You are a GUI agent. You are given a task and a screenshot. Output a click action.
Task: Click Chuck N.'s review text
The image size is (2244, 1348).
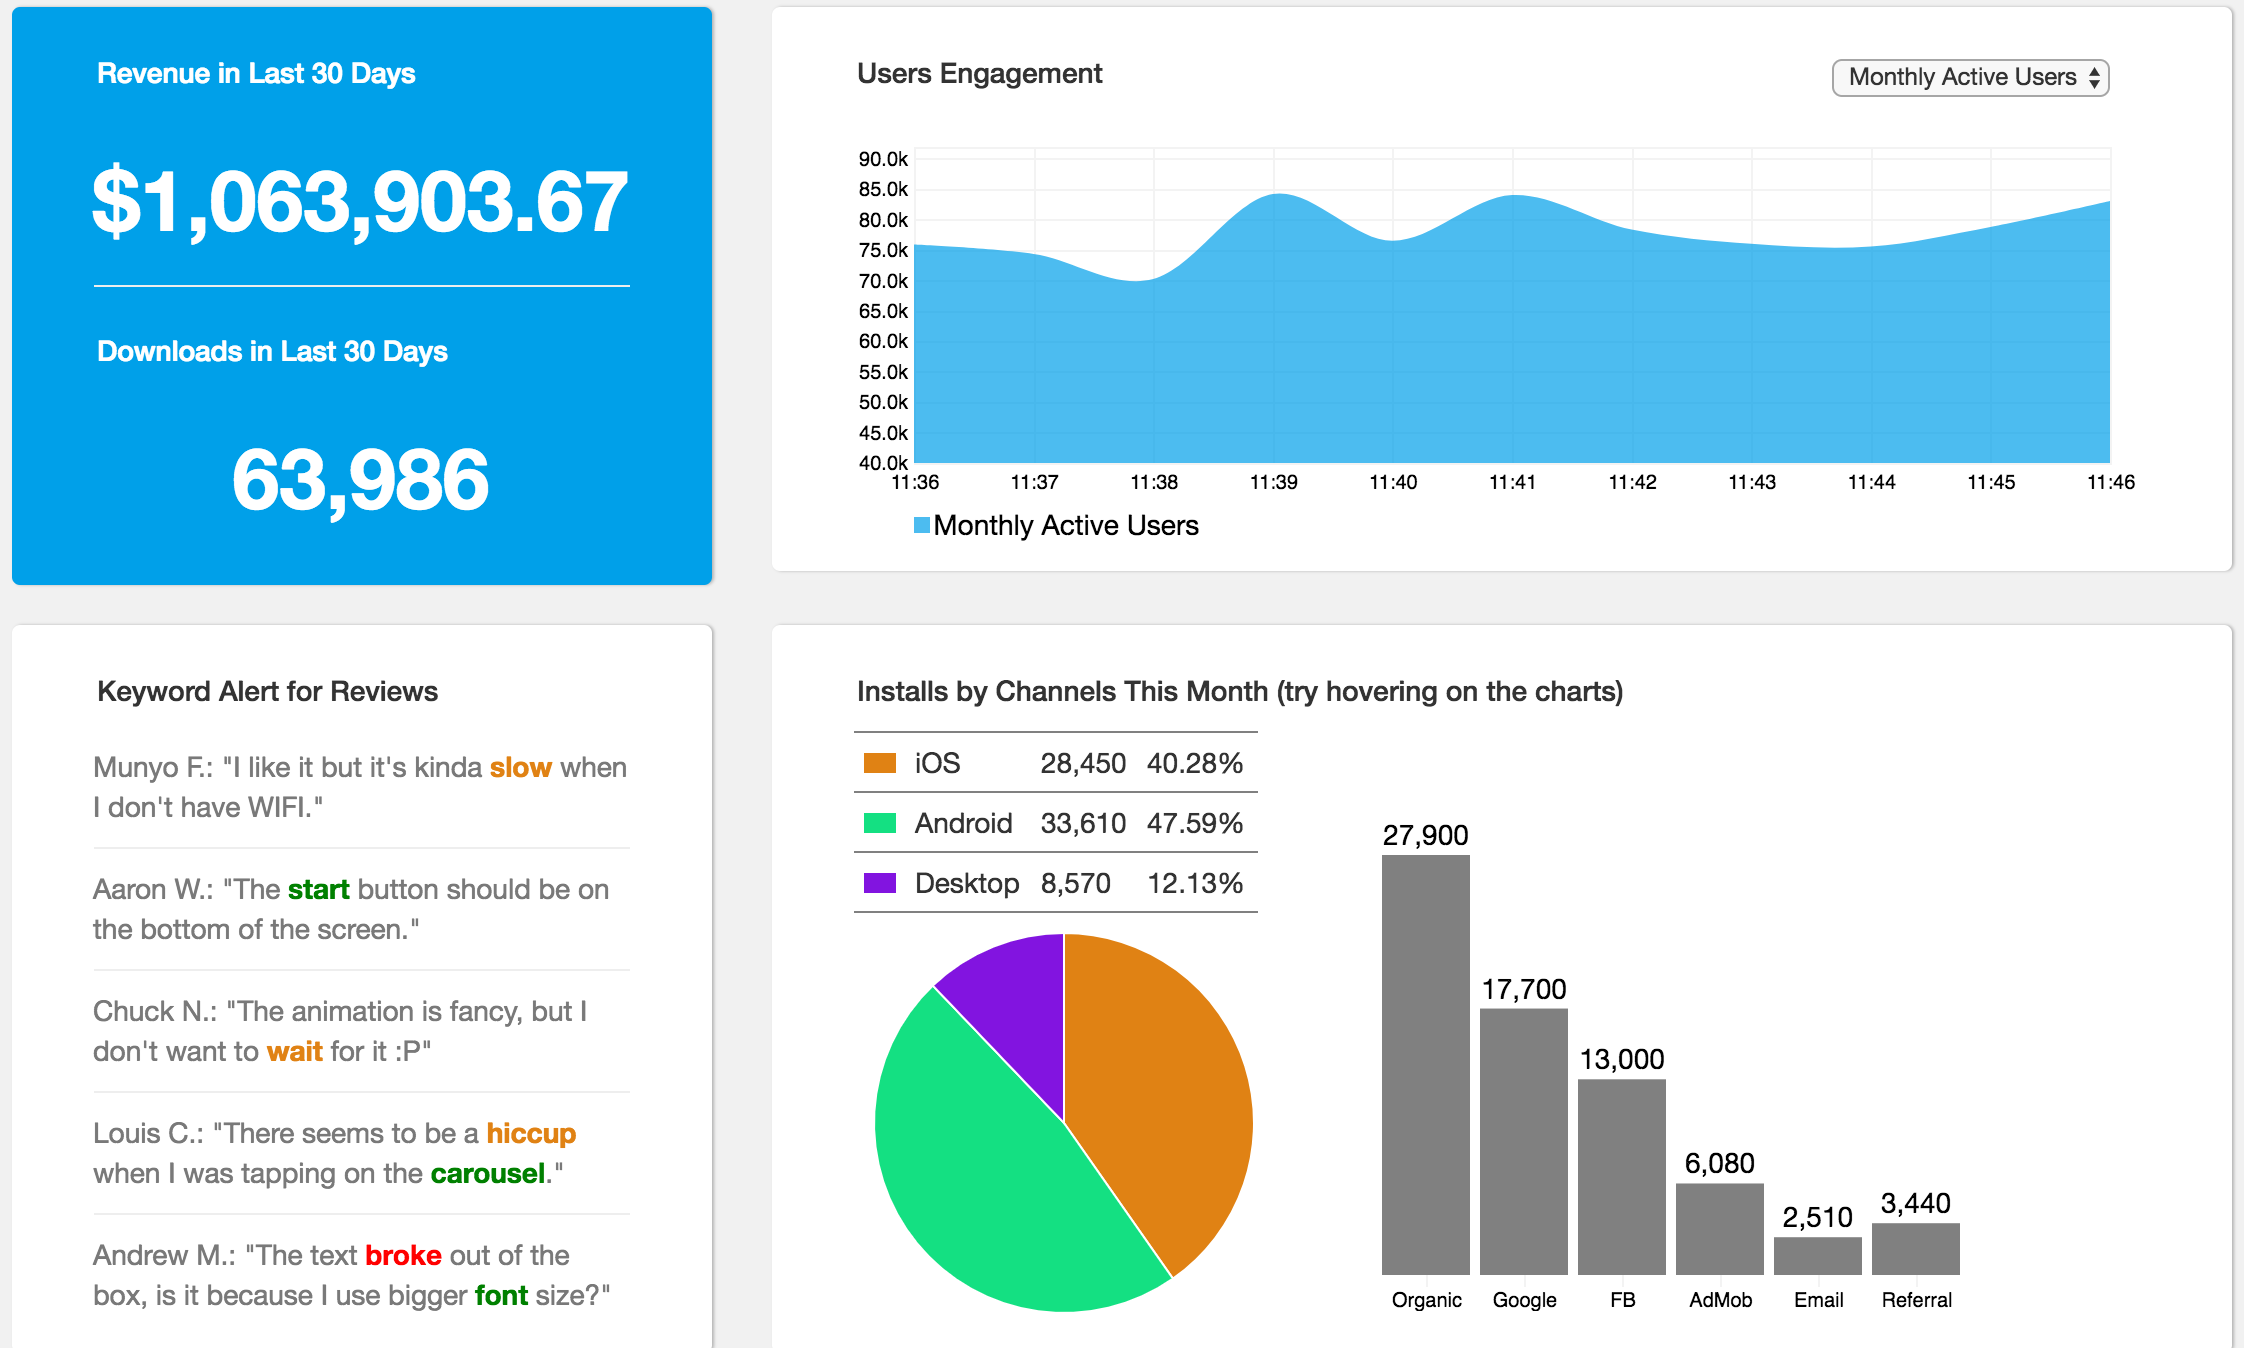(340, 1031)
